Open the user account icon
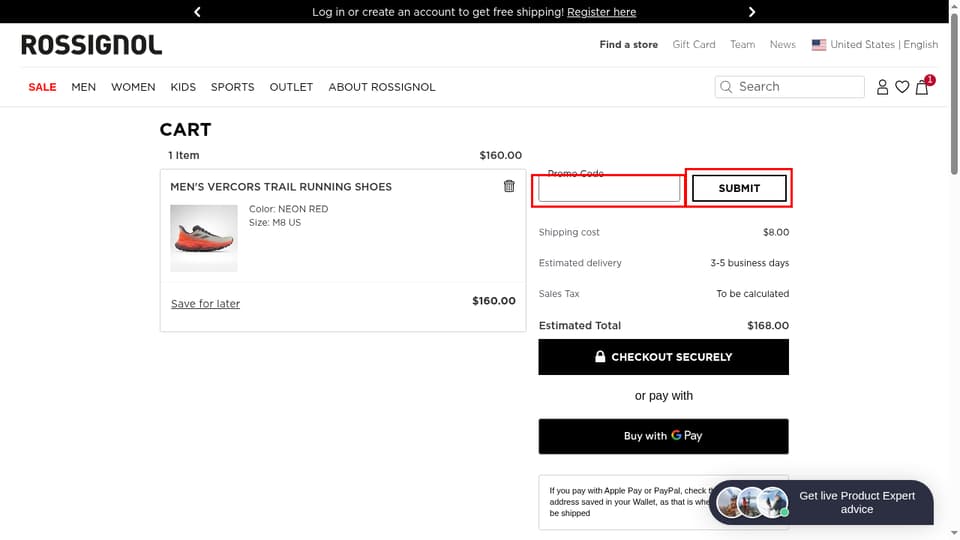 click(x=882, y=87)
